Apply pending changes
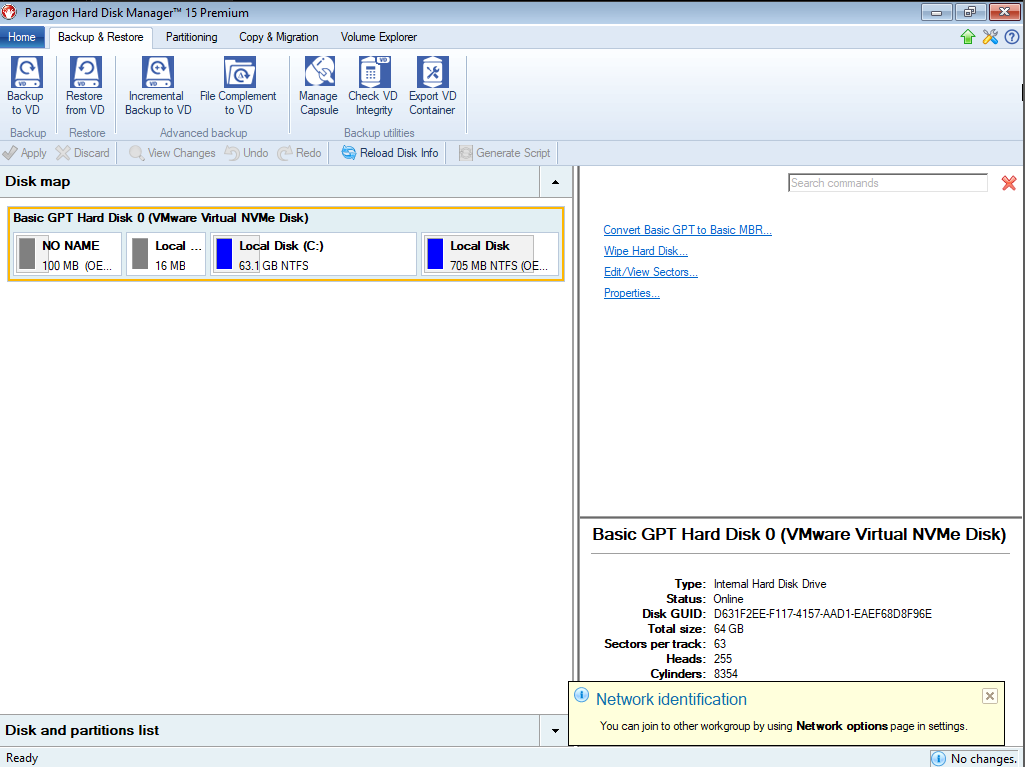Image resolution: width=1025 pixels, height=767 pixels. [25, 153]
